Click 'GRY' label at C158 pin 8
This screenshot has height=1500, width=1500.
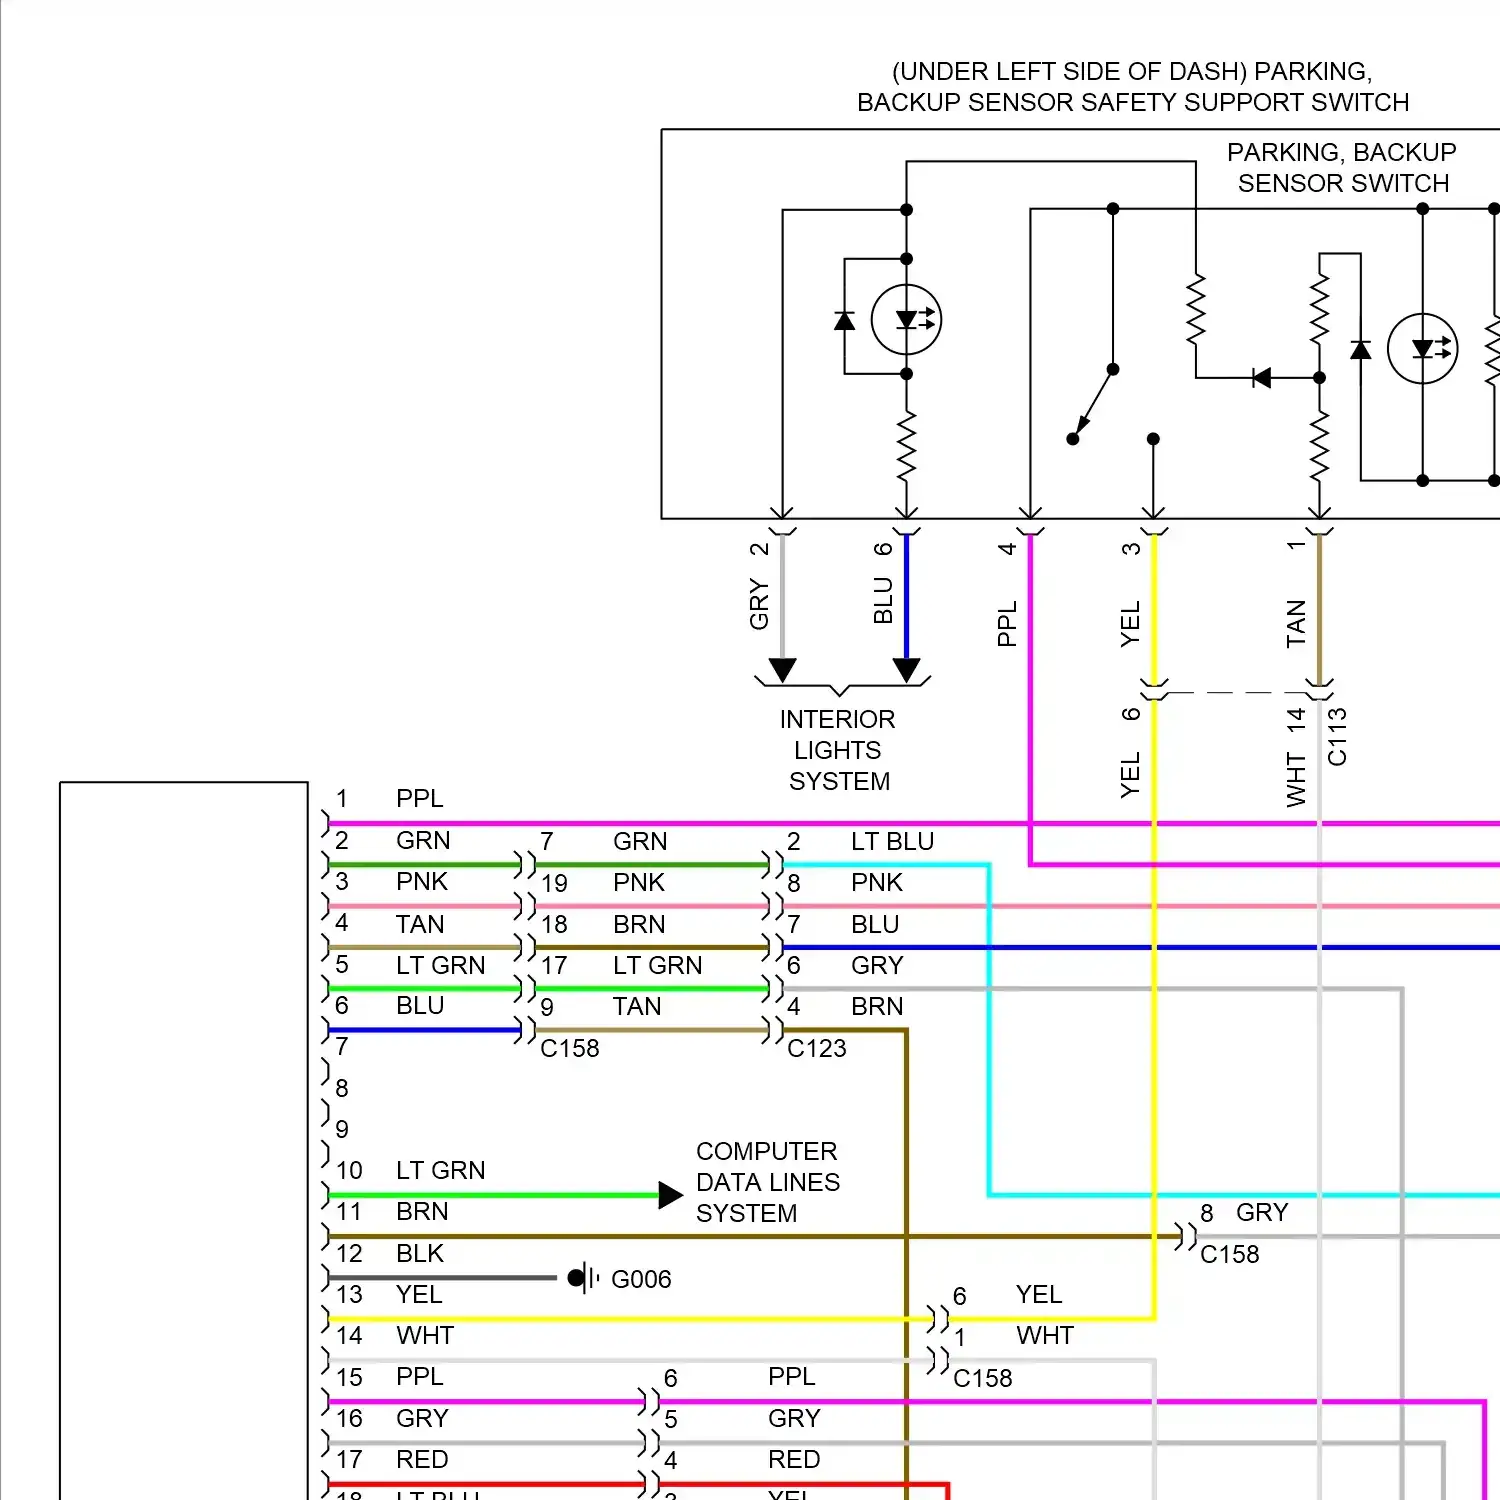tap(1262, 1213)
